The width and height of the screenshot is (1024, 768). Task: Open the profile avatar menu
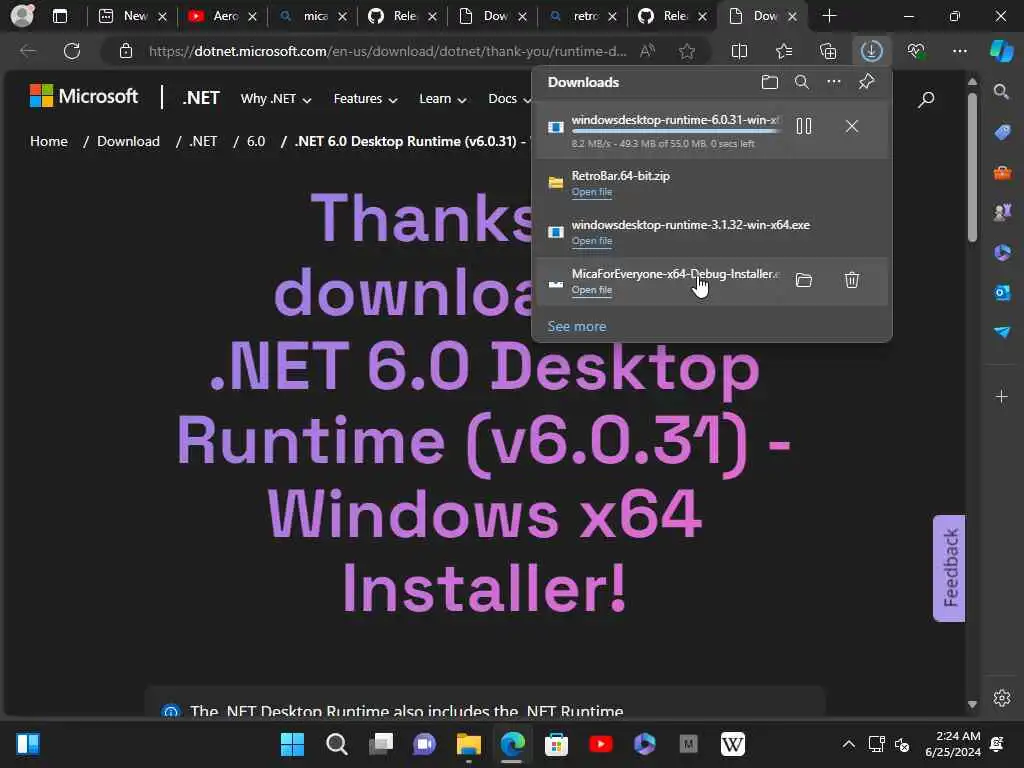pos(22,16)
